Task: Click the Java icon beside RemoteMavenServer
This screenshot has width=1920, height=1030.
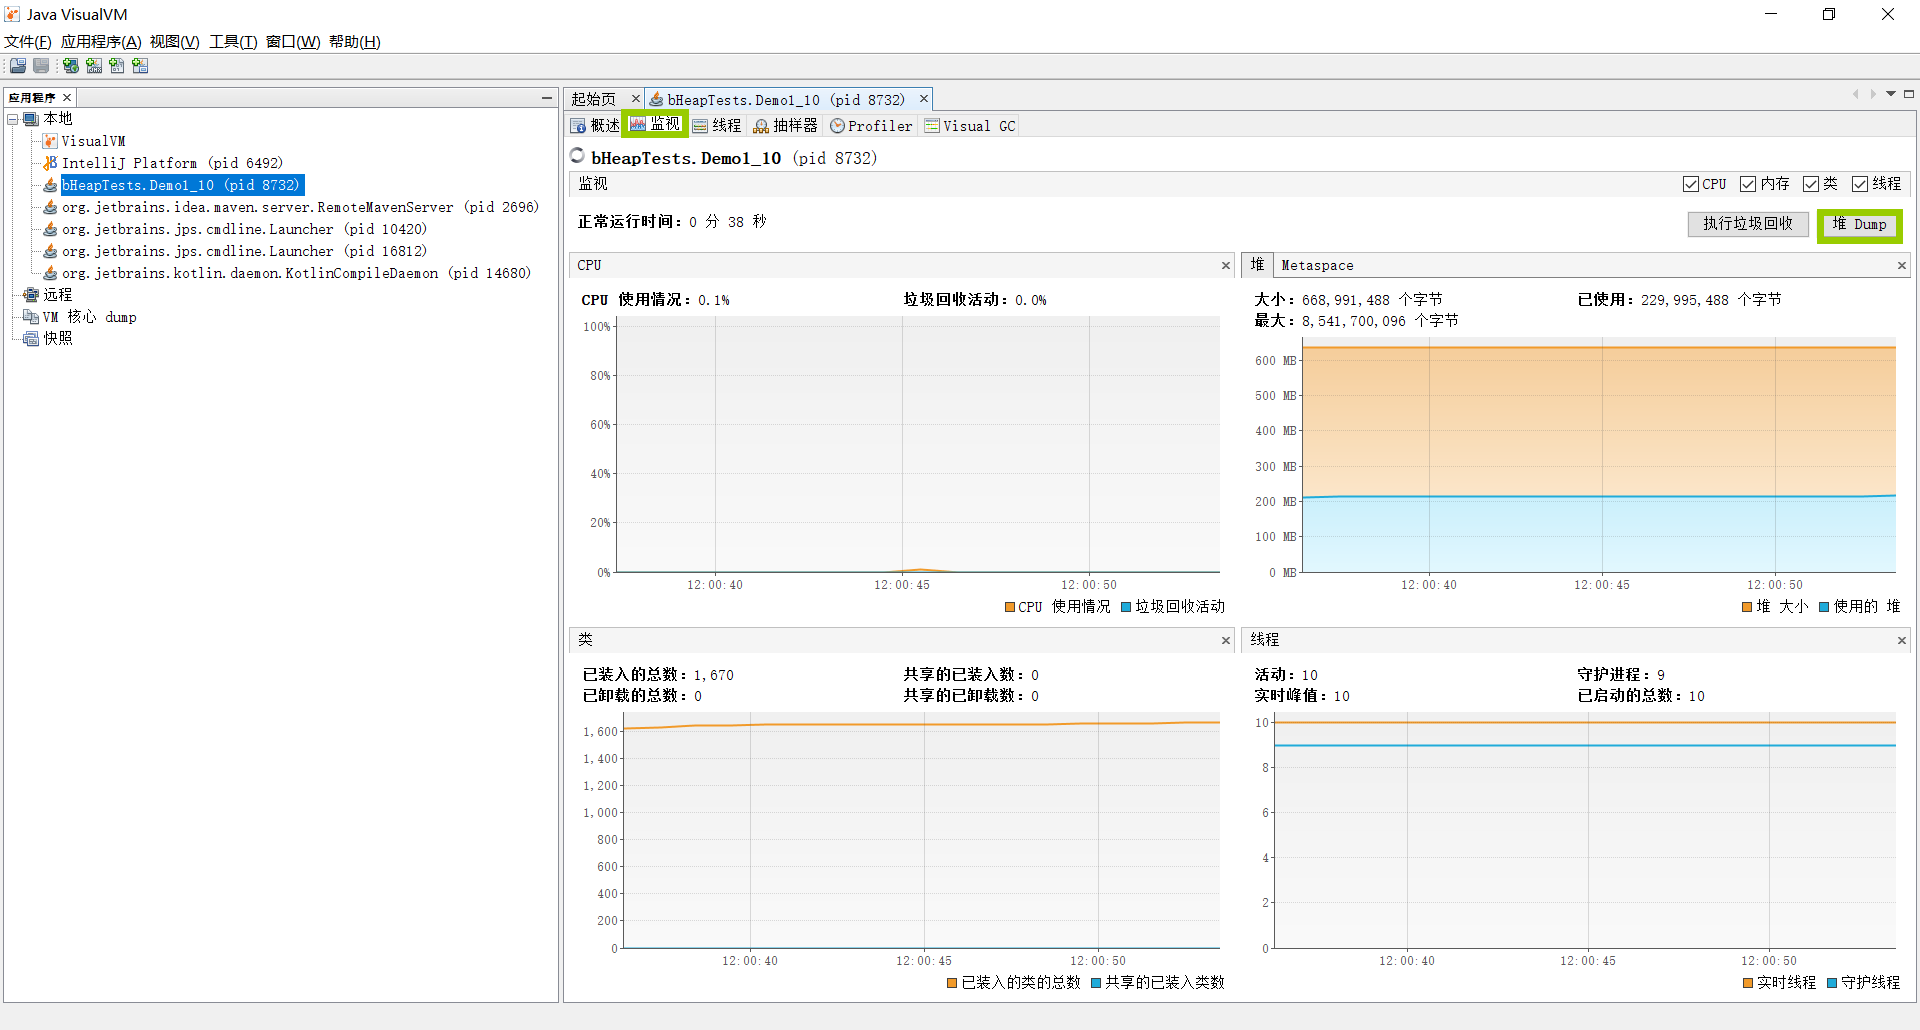Action: pyautogui.click(x=50, y=207)
